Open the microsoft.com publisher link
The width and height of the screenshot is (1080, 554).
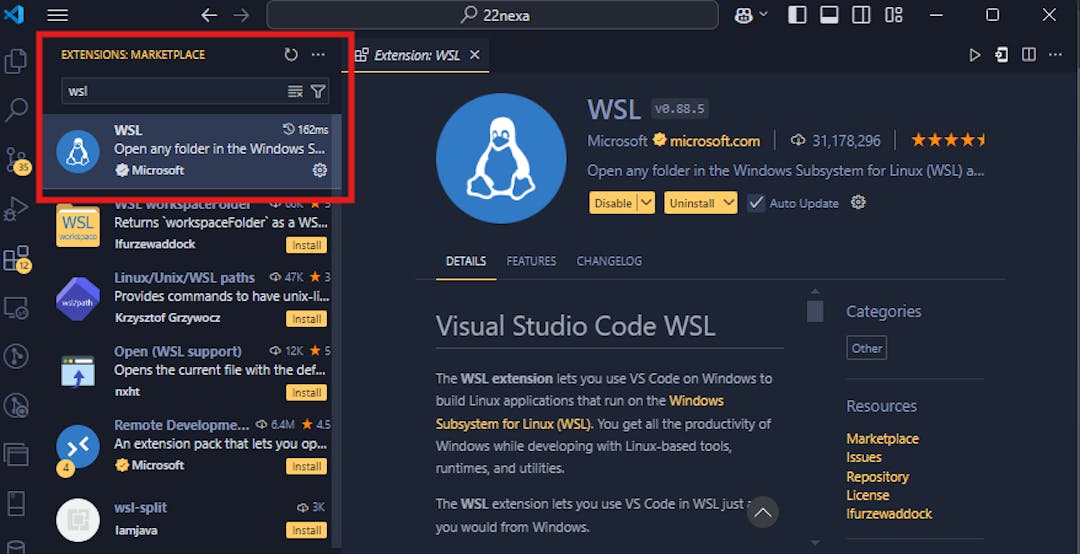714,141
